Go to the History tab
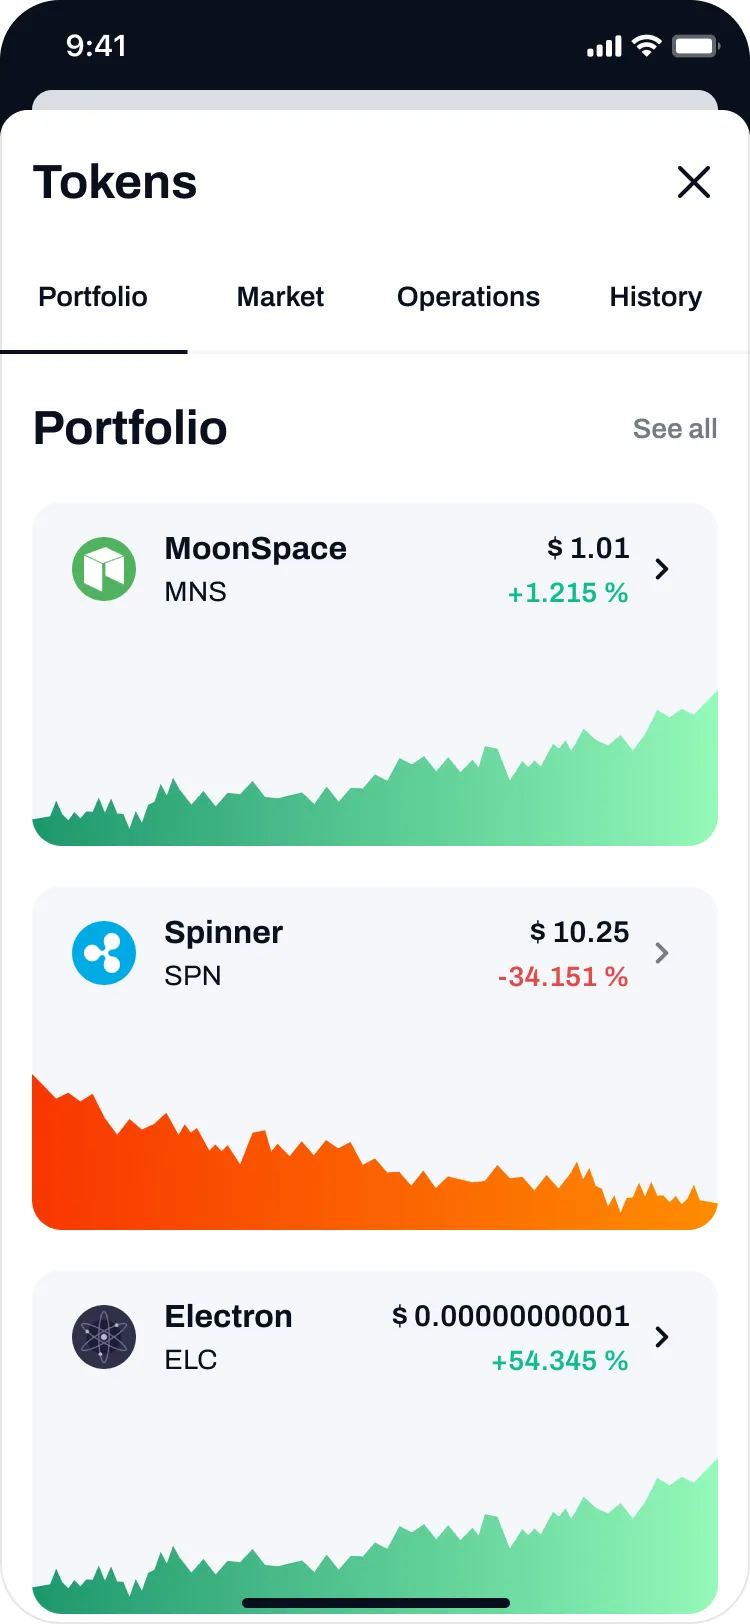750x1624 pixels. pyautogui.click(x=655, y=297)
